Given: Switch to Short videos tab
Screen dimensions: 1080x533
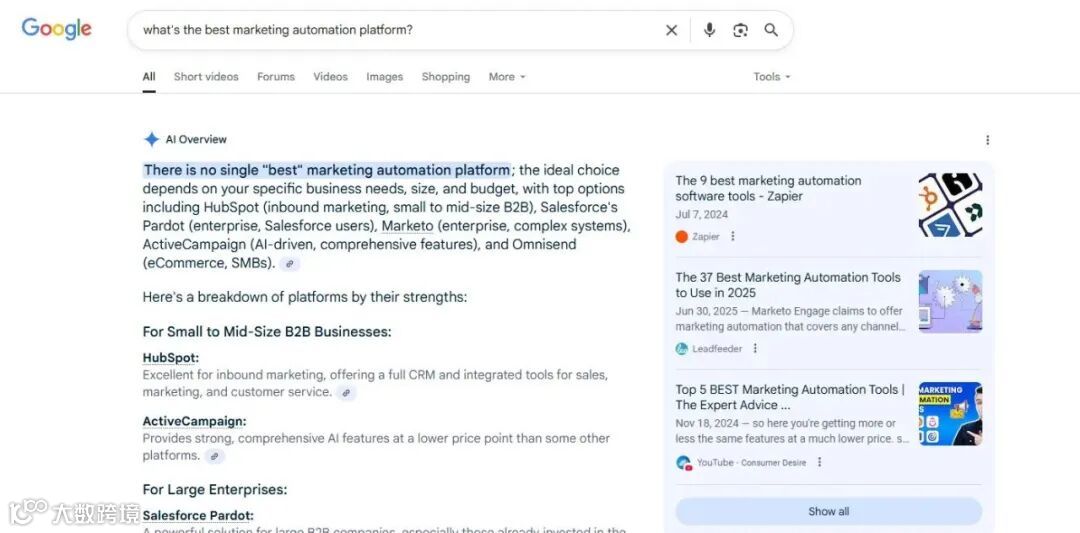Looking at the screenshot, I should tap(206, 76).
